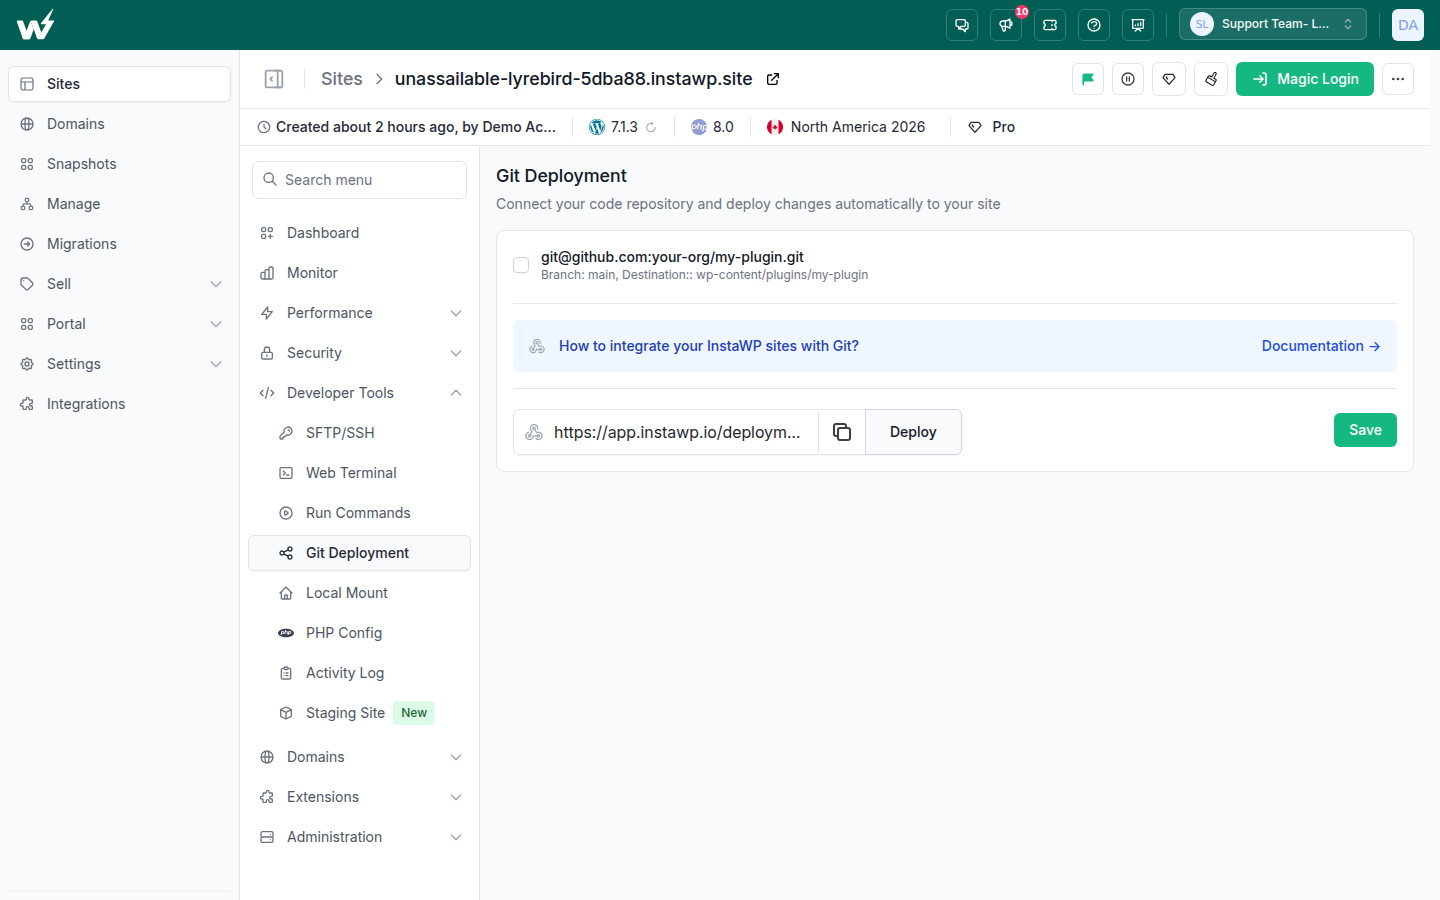Open SFTP/SSH under Developer Tools
This screenshot has height=900, width=1440.
(360, 433)
